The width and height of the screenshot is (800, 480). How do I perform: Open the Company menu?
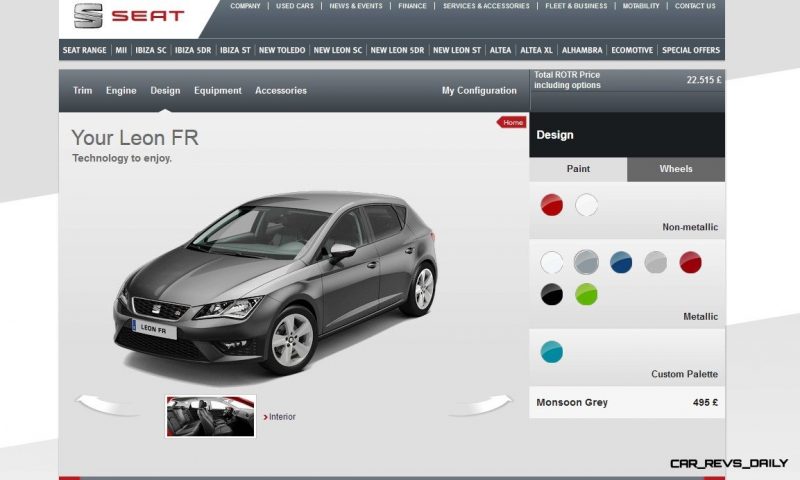(245, 6)
